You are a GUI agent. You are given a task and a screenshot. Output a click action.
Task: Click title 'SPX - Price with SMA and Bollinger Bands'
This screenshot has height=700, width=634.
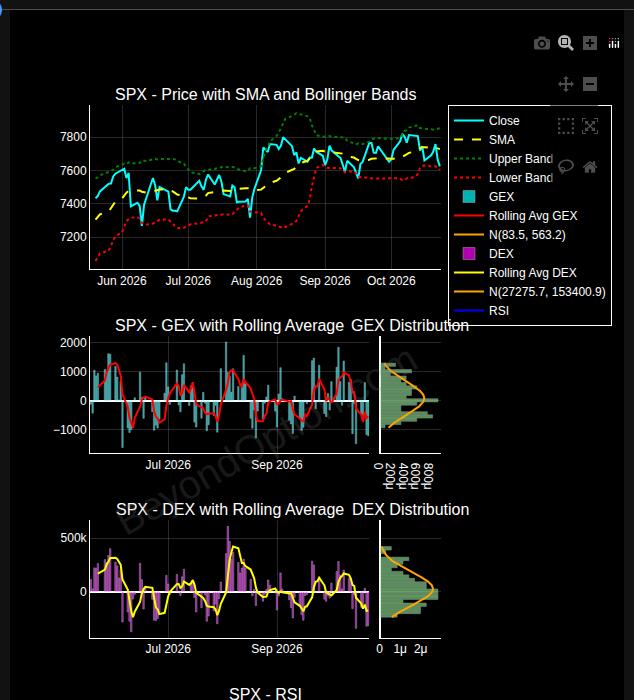pos(266,95)
